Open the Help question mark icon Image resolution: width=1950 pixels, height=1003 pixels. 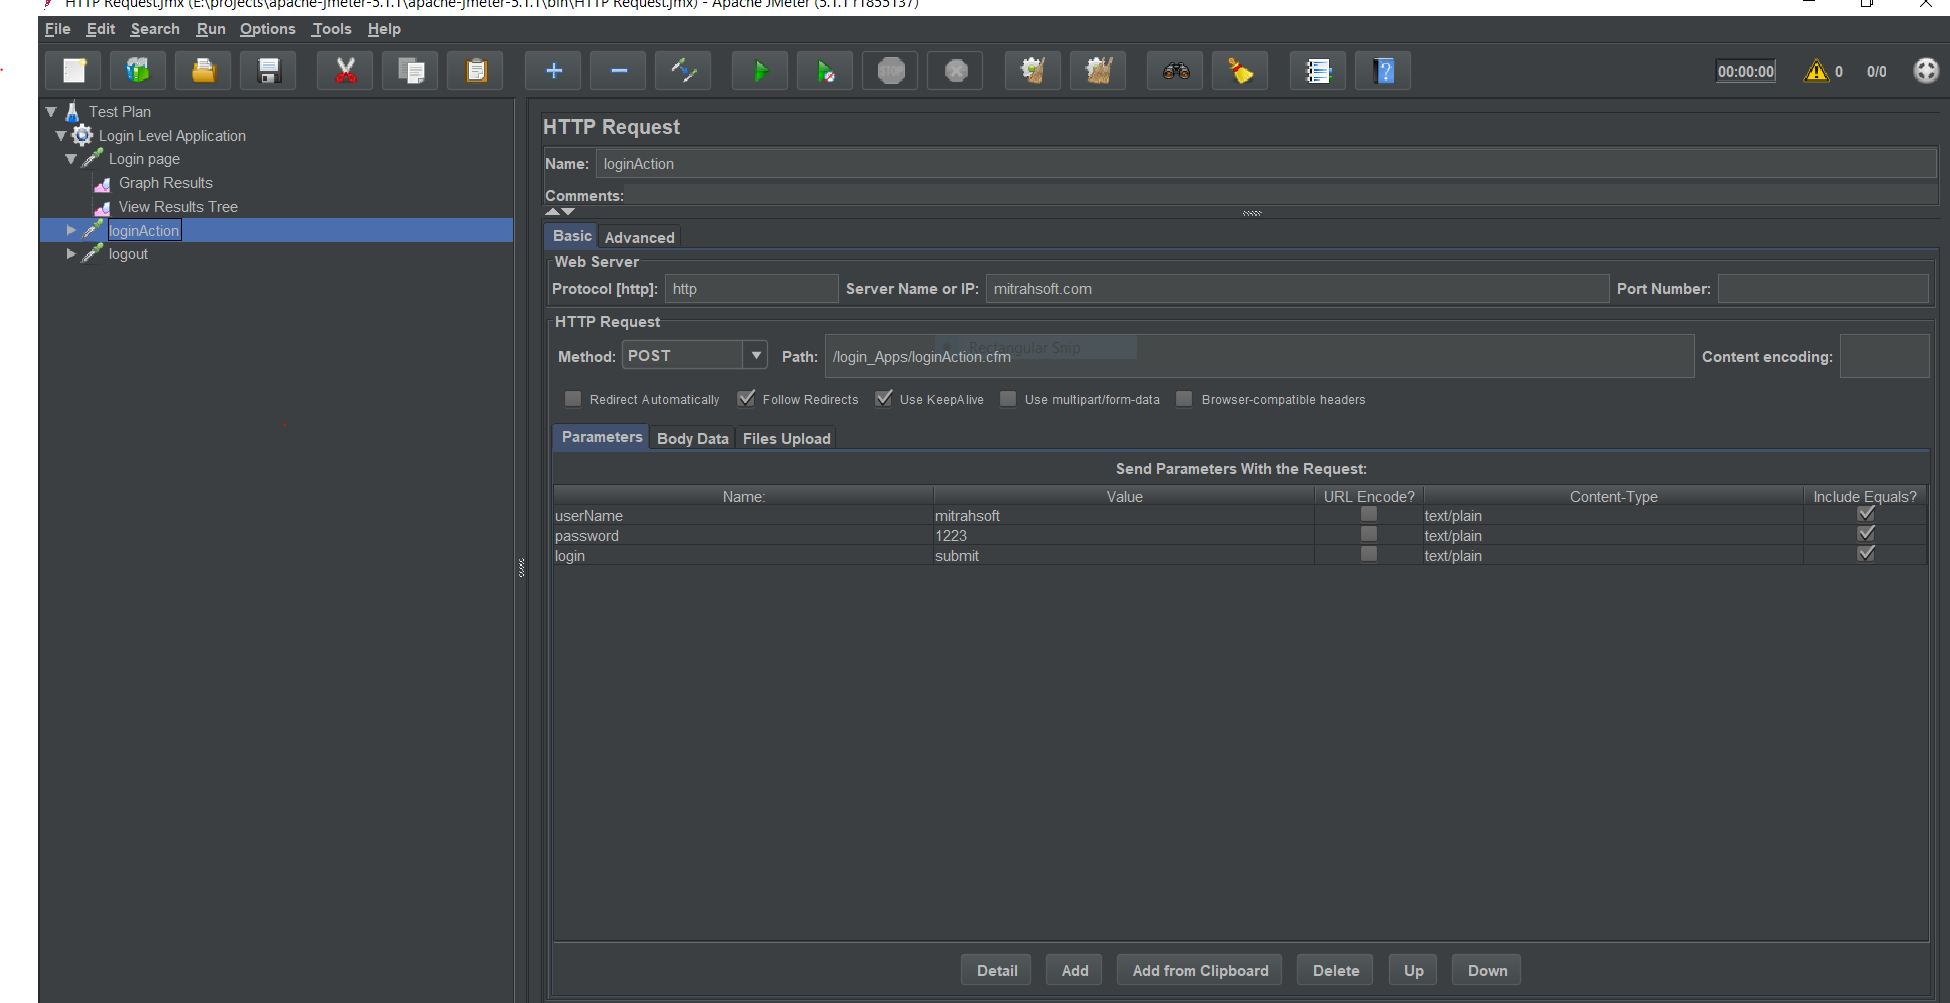point(1383,71)
